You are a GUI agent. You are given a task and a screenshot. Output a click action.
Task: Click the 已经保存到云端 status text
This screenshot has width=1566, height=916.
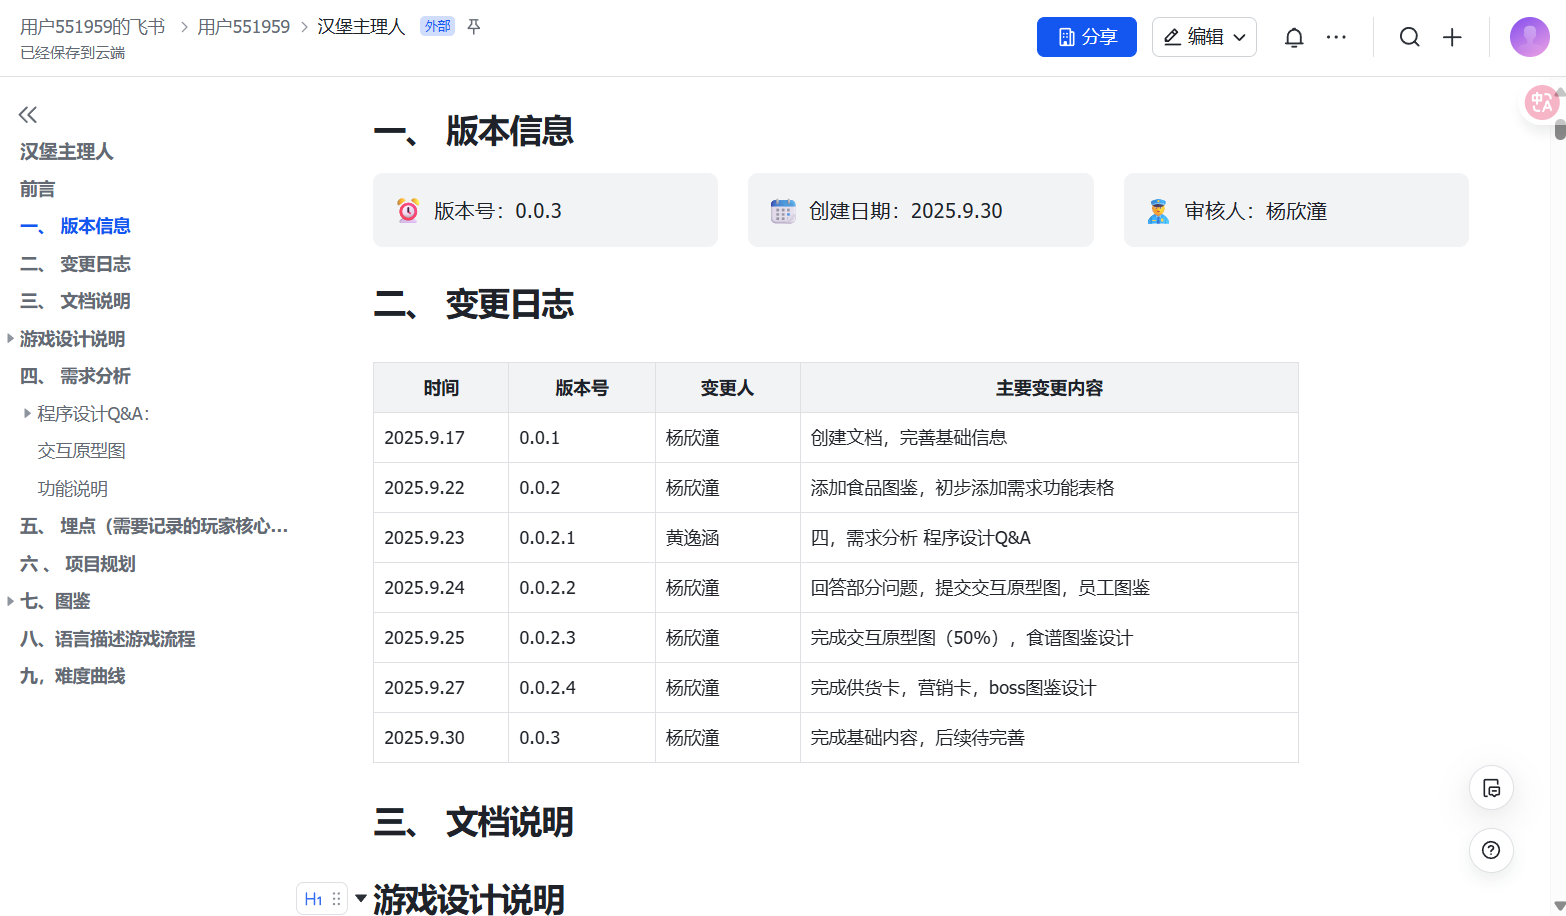pyautogui.click(x=73, y=53)
